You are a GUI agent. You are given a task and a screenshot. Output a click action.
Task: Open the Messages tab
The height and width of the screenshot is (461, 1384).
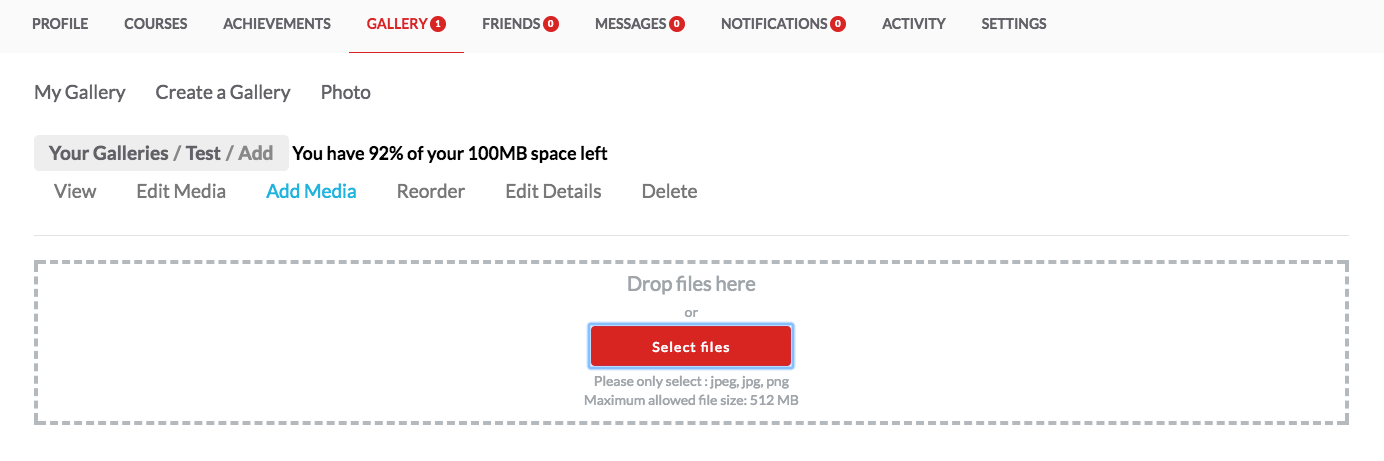click(630, 24)
